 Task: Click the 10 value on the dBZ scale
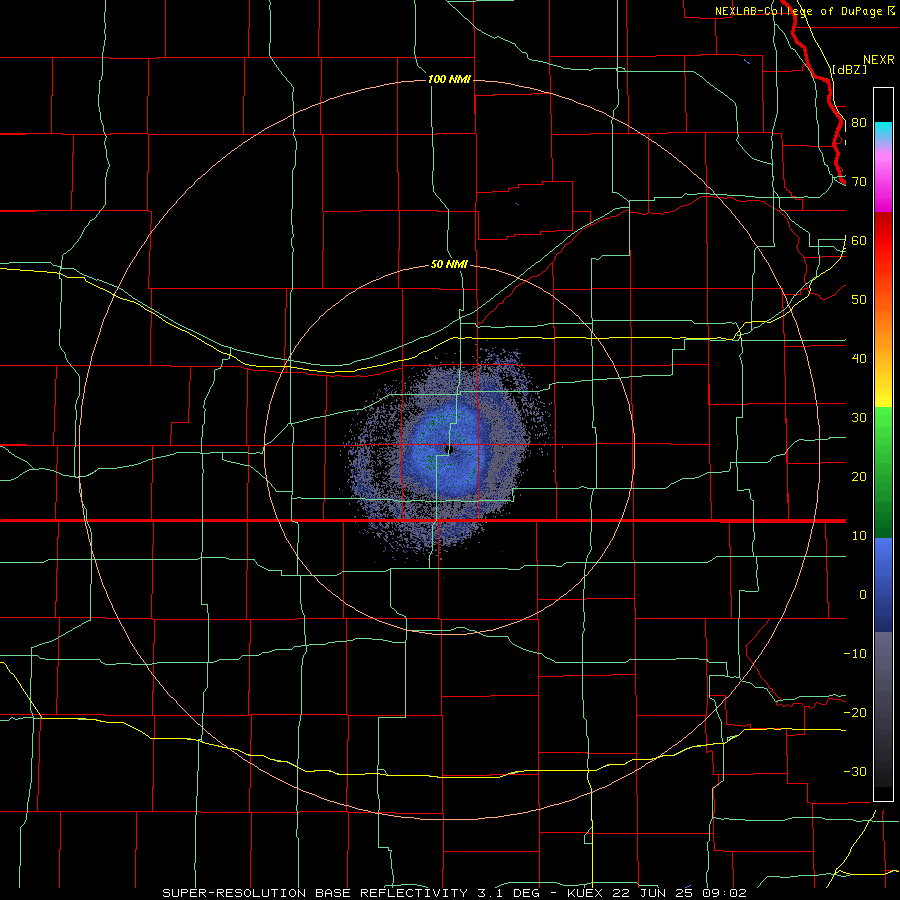pos(859,536)
